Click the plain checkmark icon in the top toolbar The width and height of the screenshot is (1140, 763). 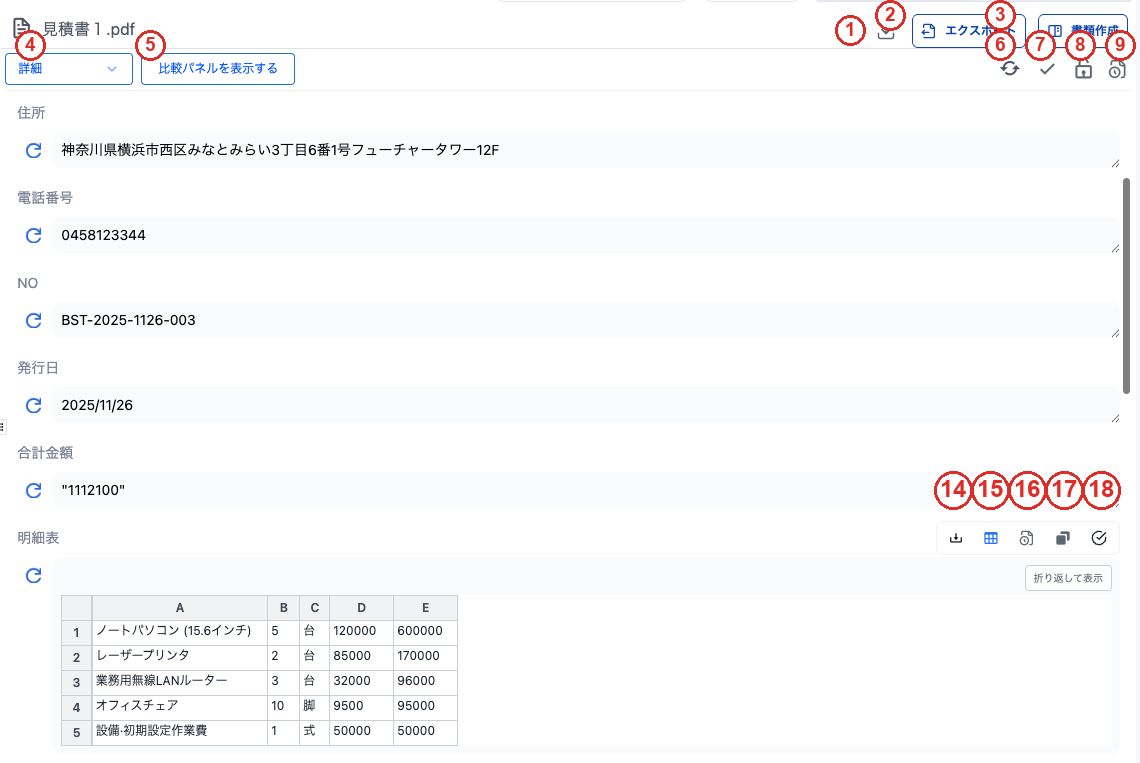tap(1047, 69)
